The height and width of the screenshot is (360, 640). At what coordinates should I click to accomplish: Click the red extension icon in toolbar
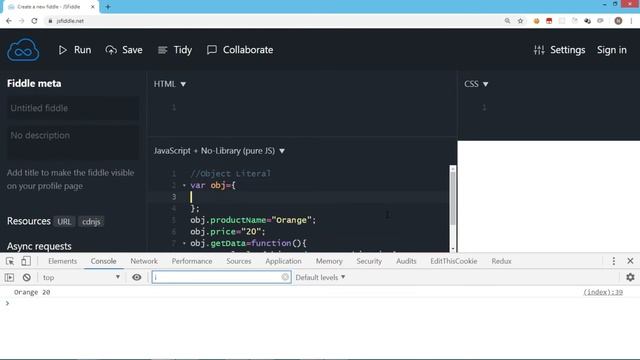coord(549,21)
